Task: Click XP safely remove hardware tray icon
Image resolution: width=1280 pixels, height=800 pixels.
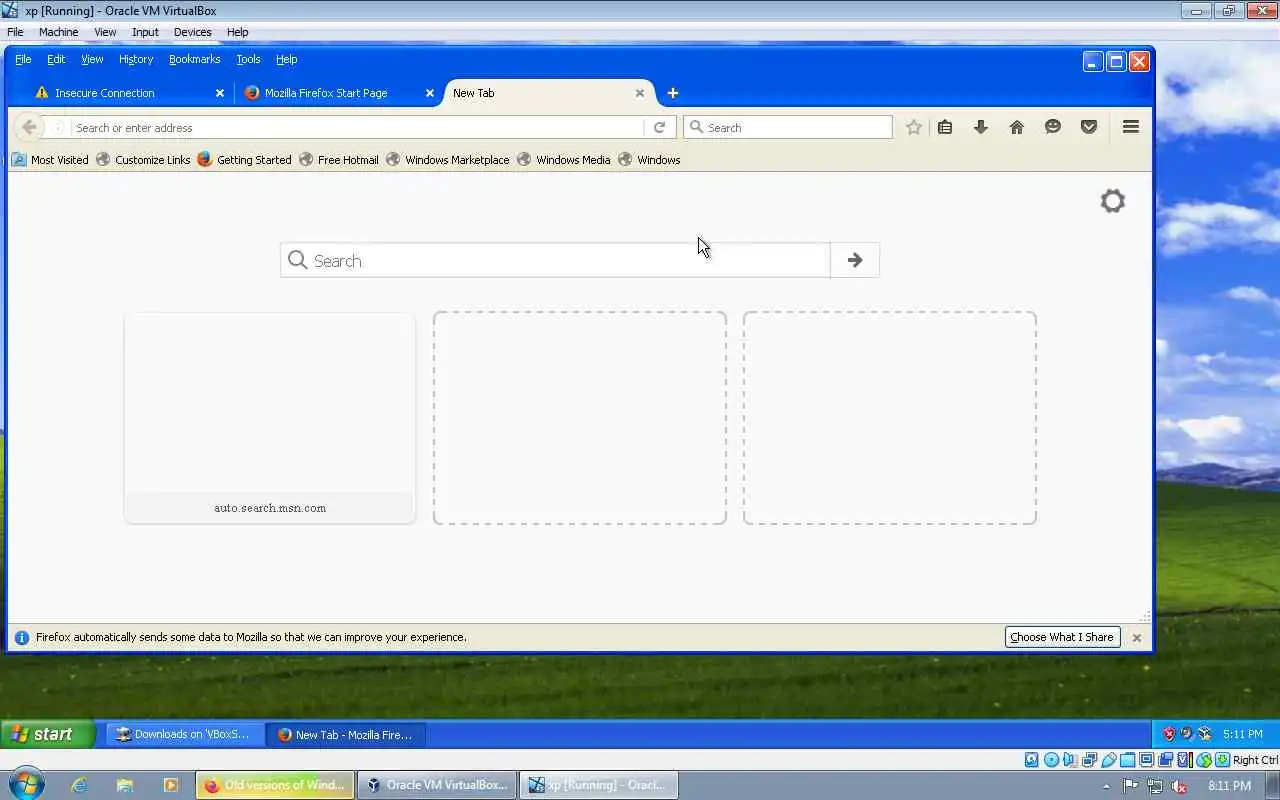Action: pyautogui.click(x=1205, y=734)
